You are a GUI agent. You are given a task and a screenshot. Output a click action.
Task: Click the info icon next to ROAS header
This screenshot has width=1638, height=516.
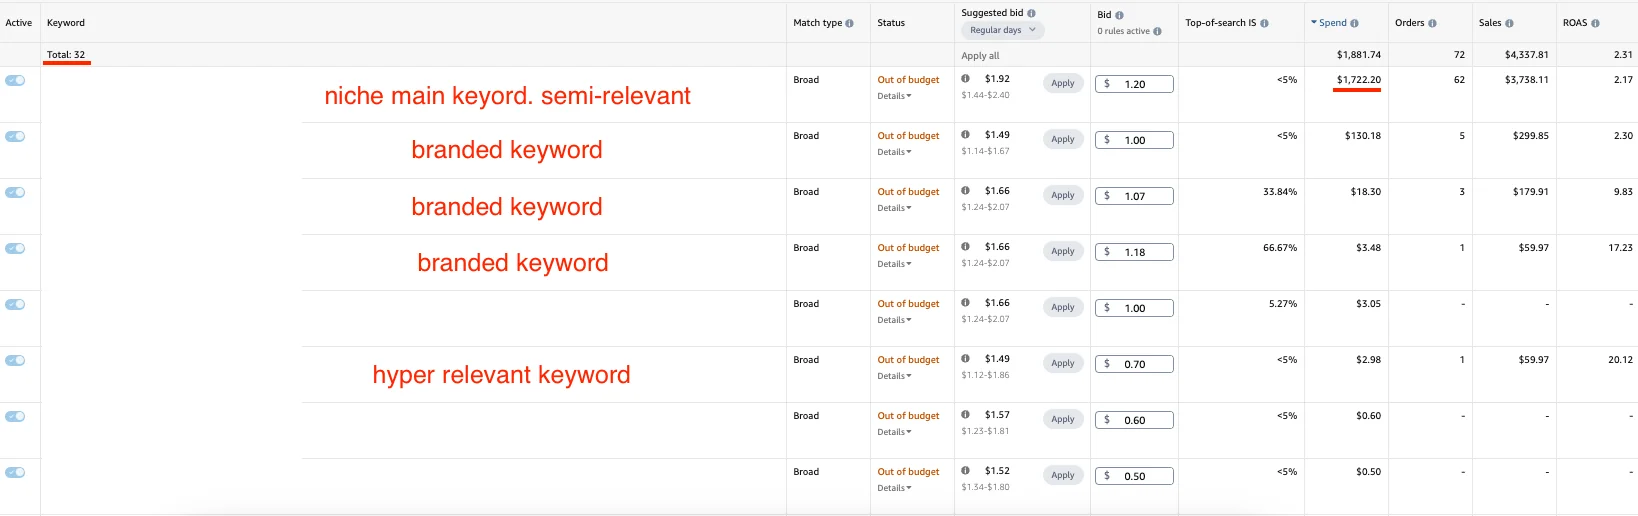[x=1595, y=23]
